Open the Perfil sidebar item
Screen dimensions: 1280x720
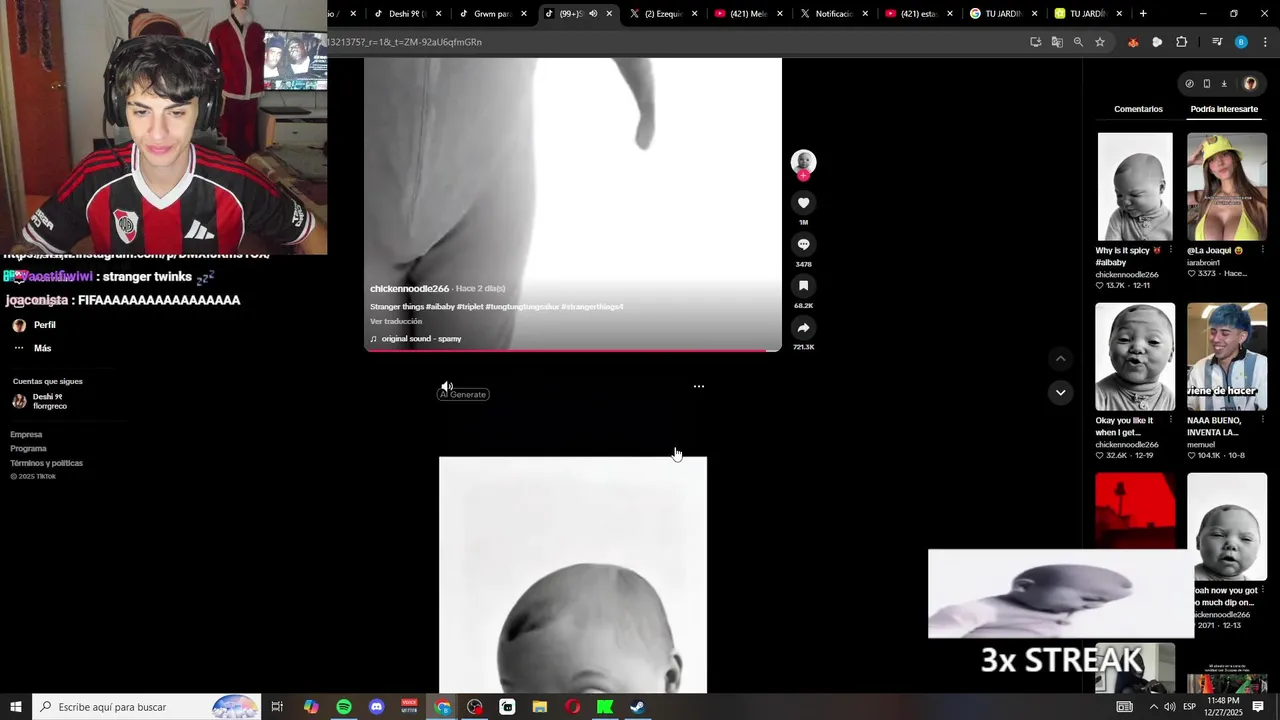34,325
